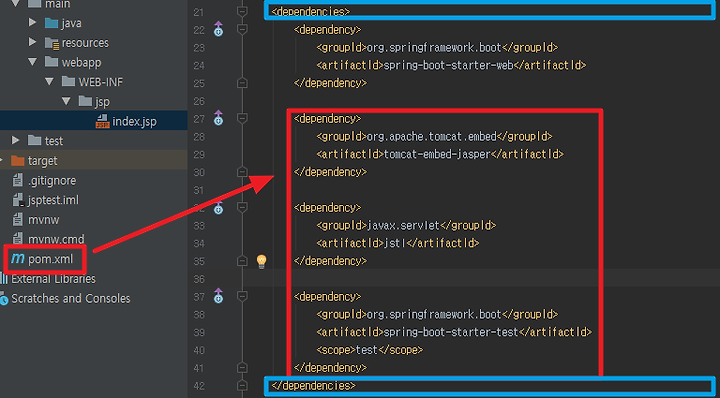
Task: Click the .gitignore file icon
Action: (17, 180)
